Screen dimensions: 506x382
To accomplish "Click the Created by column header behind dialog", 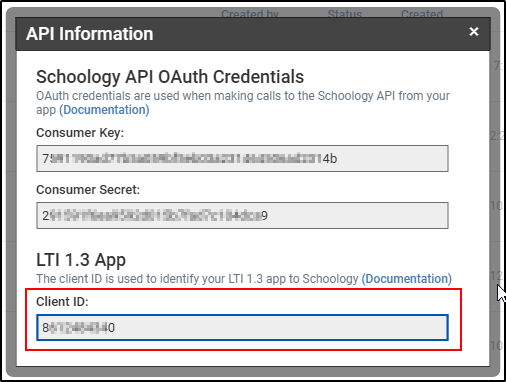I will point(250,14).
